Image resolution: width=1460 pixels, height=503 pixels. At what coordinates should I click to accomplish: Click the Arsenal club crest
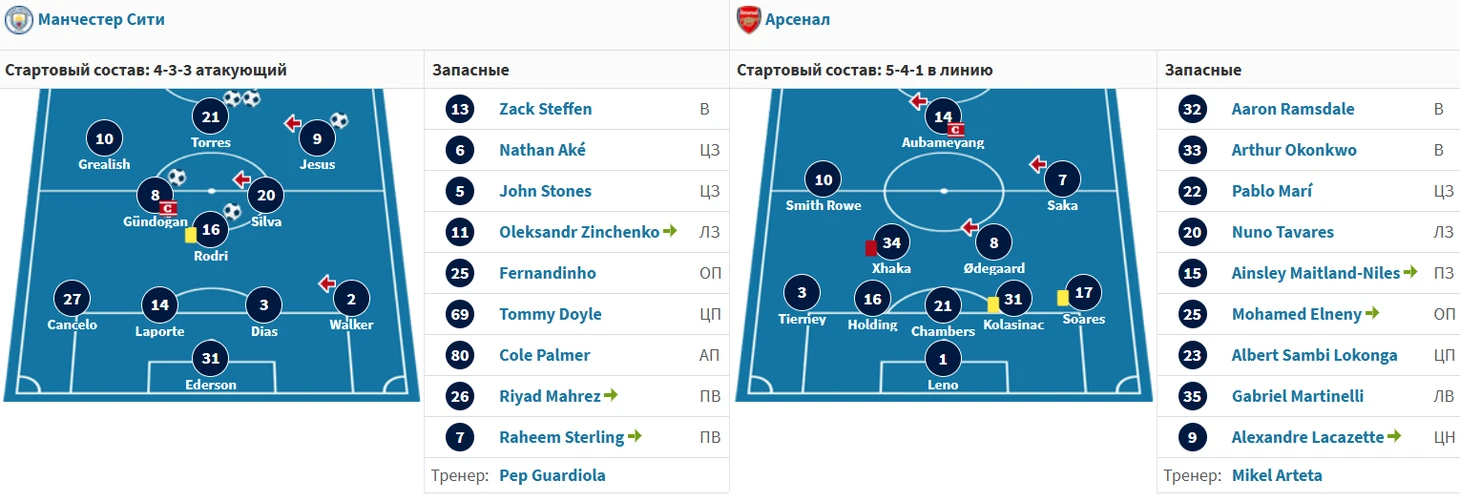748,19
